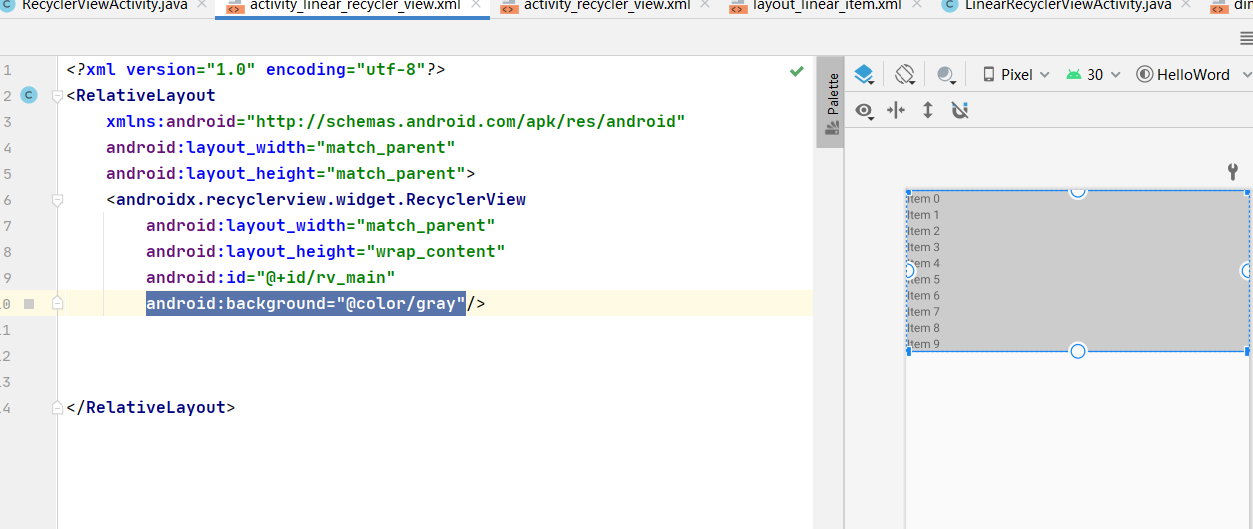This screenshot has width=1253, height=529.
Task: Click fold end marker at closing RelativeLayout
Action: [x=57, y=407]
